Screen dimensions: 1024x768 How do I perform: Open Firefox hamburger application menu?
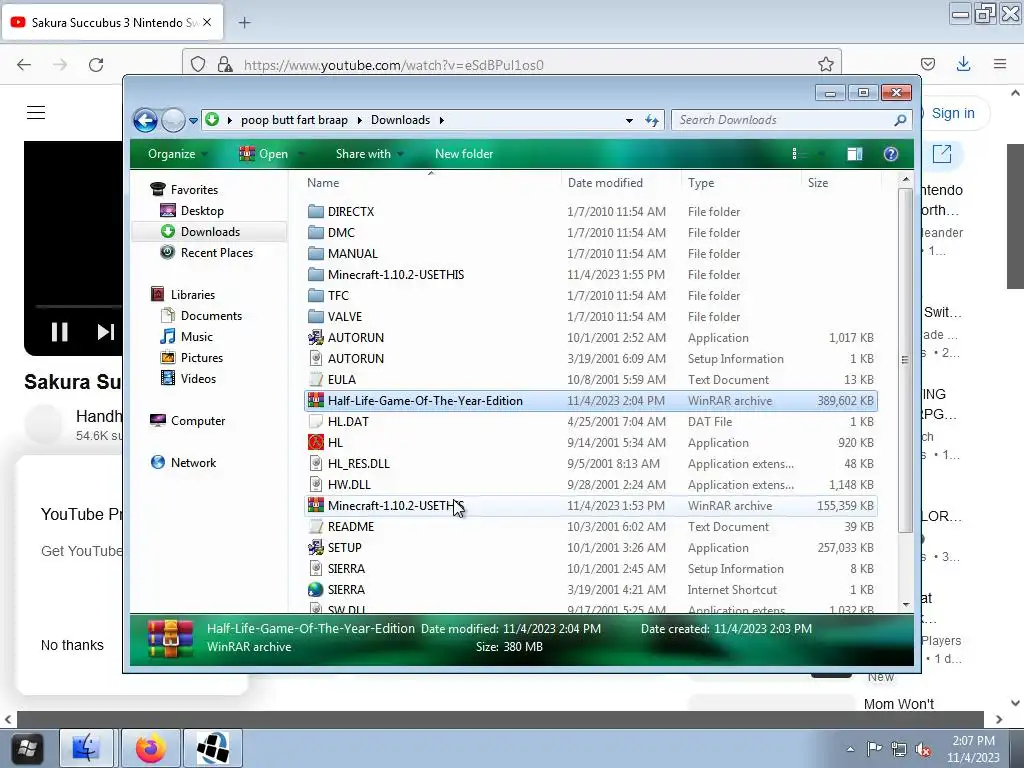pyautogui.click(x=1000, y=64)
